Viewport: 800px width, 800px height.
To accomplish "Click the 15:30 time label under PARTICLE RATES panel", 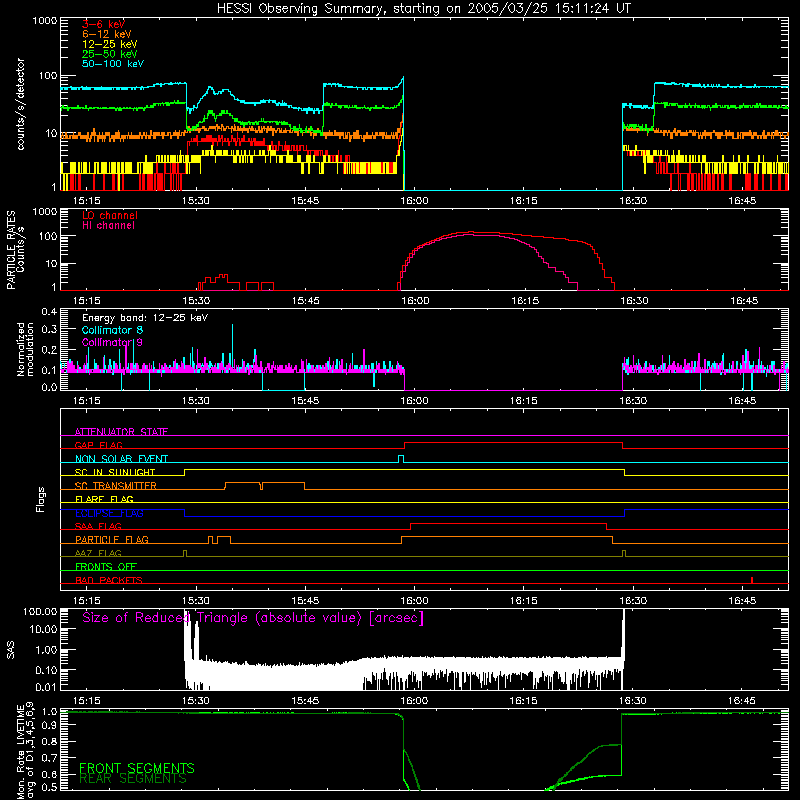I will pyautogui.click(x=196, y=301).
